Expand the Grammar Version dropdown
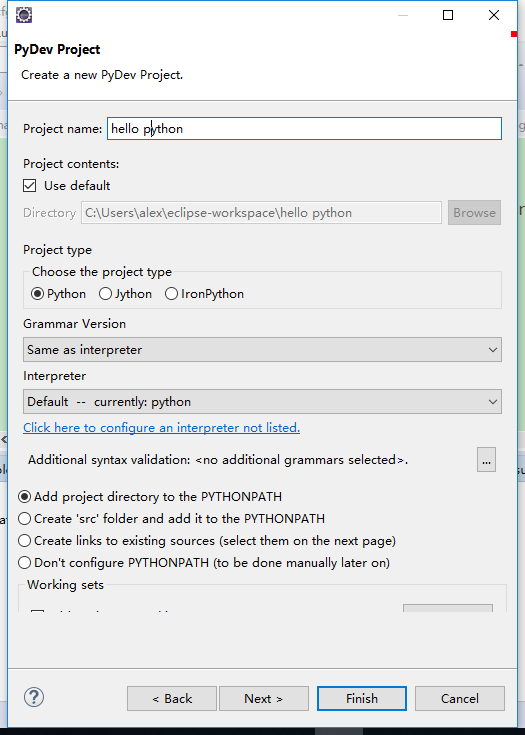This screenshot has width=525, height=735. (x=262, y=350)
